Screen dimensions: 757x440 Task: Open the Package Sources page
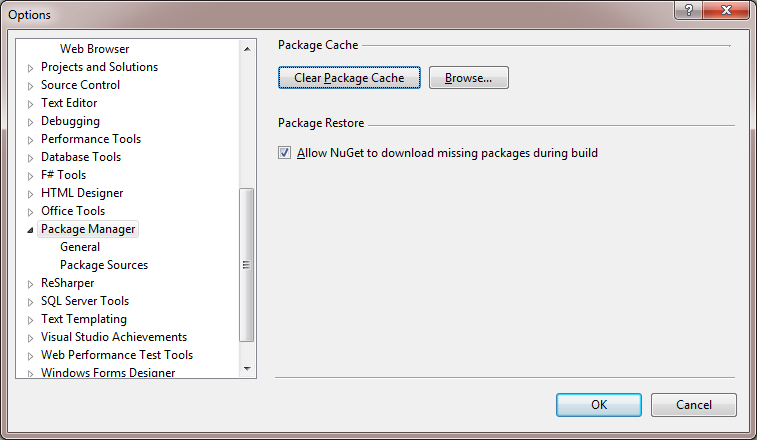coord(104,265)
